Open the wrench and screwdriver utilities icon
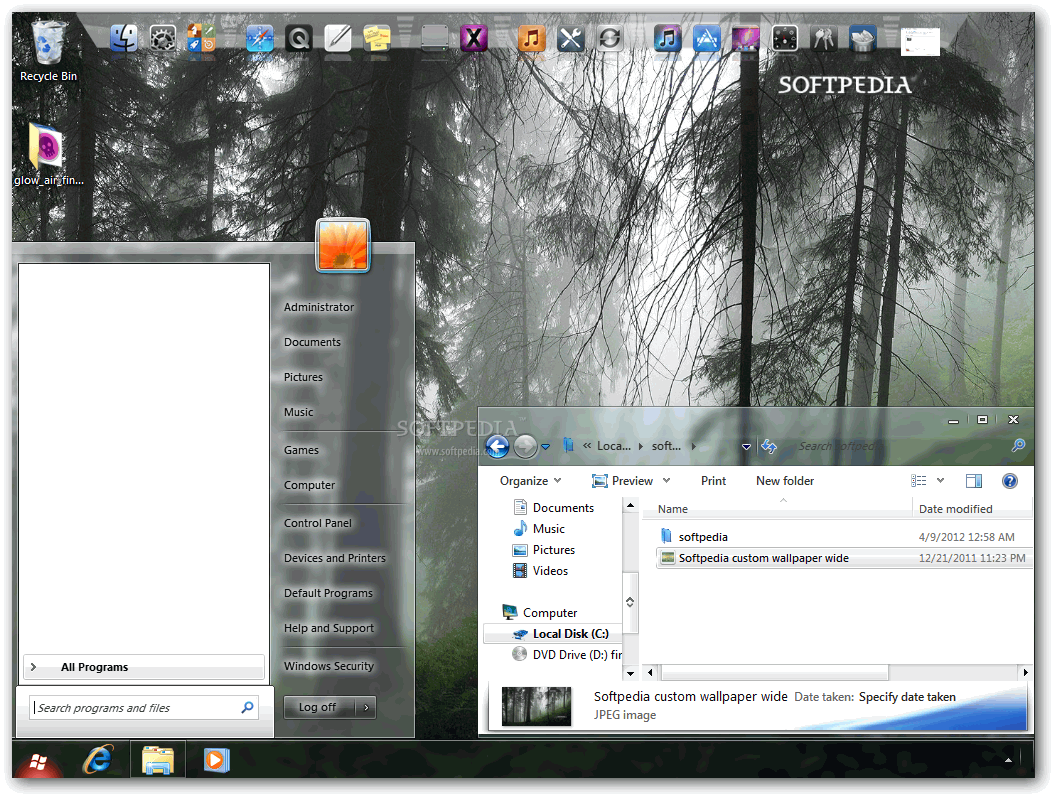This screenshot has width=1055, height=798. [x=571, y=38]
